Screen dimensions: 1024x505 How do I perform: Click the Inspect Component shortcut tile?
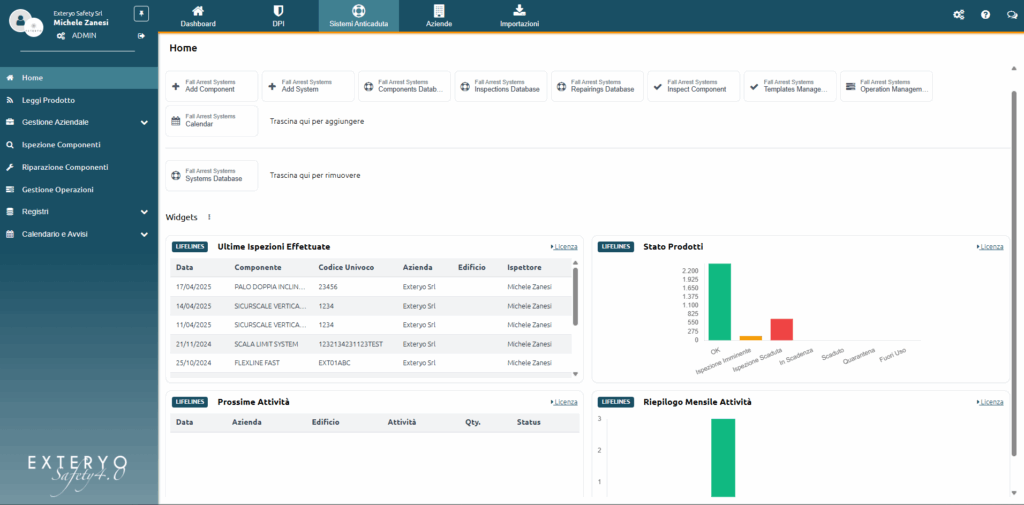(694, 86)
